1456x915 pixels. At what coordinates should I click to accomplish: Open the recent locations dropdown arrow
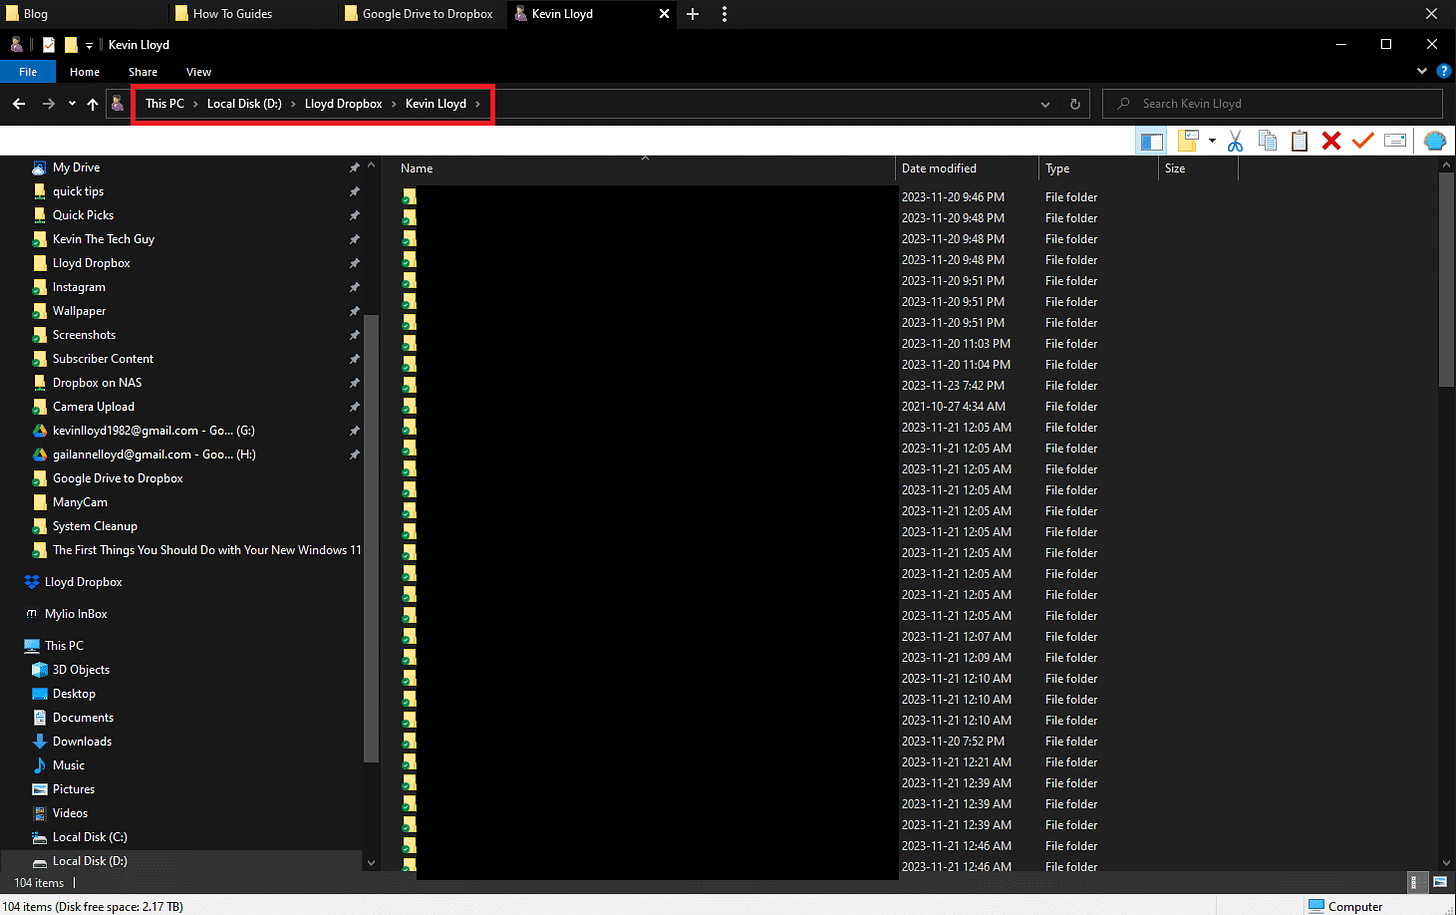(x=72, y=104)
